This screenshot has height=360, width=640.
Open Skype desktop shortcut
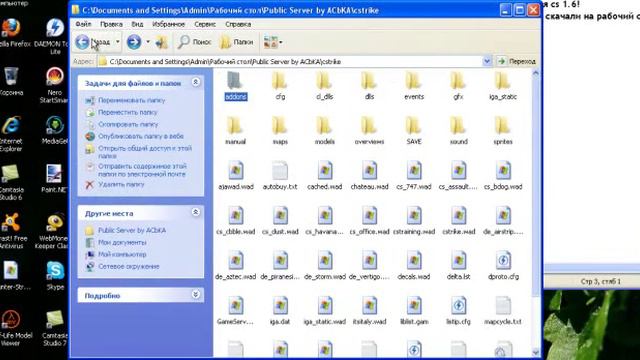tap(55, 276)
